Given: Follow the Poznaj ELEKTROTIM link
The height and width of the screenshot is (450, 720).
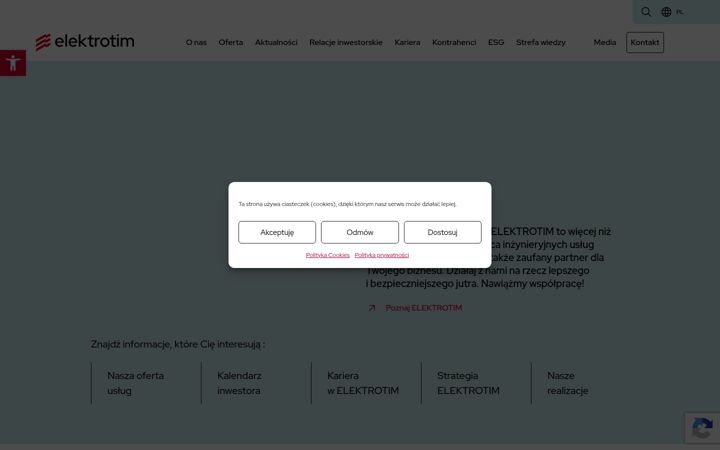Looking at the screenshot, I should (423, 308).
